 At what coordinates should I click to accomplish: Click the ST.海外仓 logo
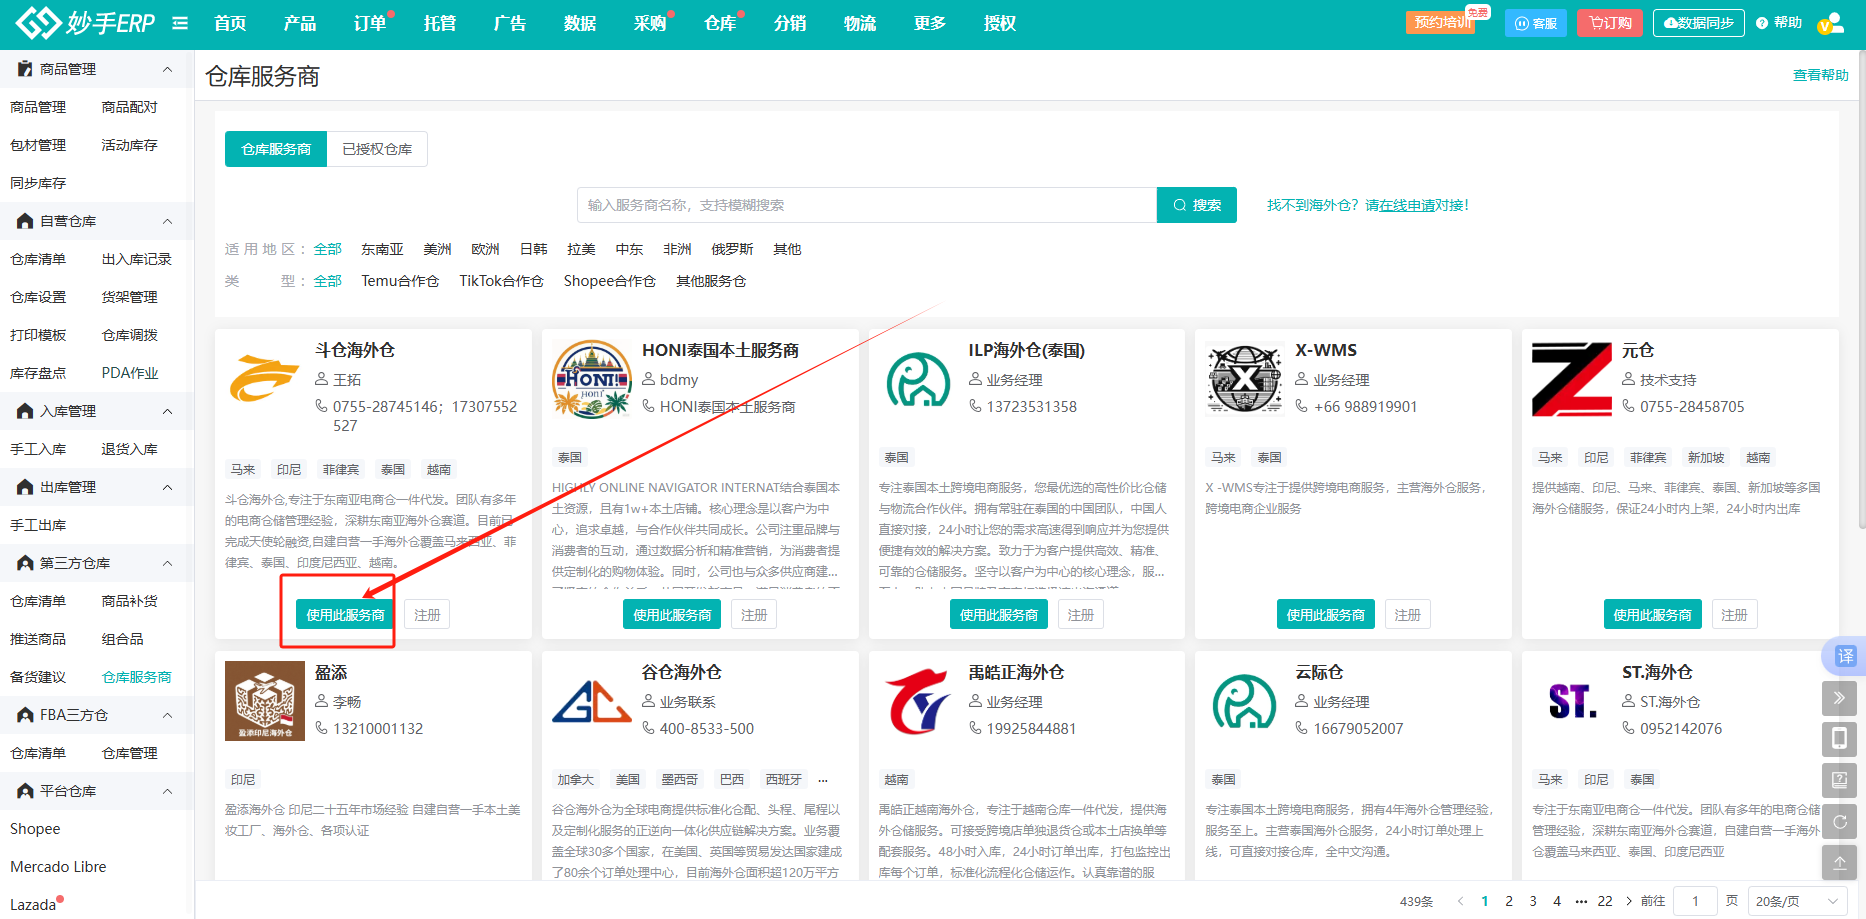pos(1571,701)
